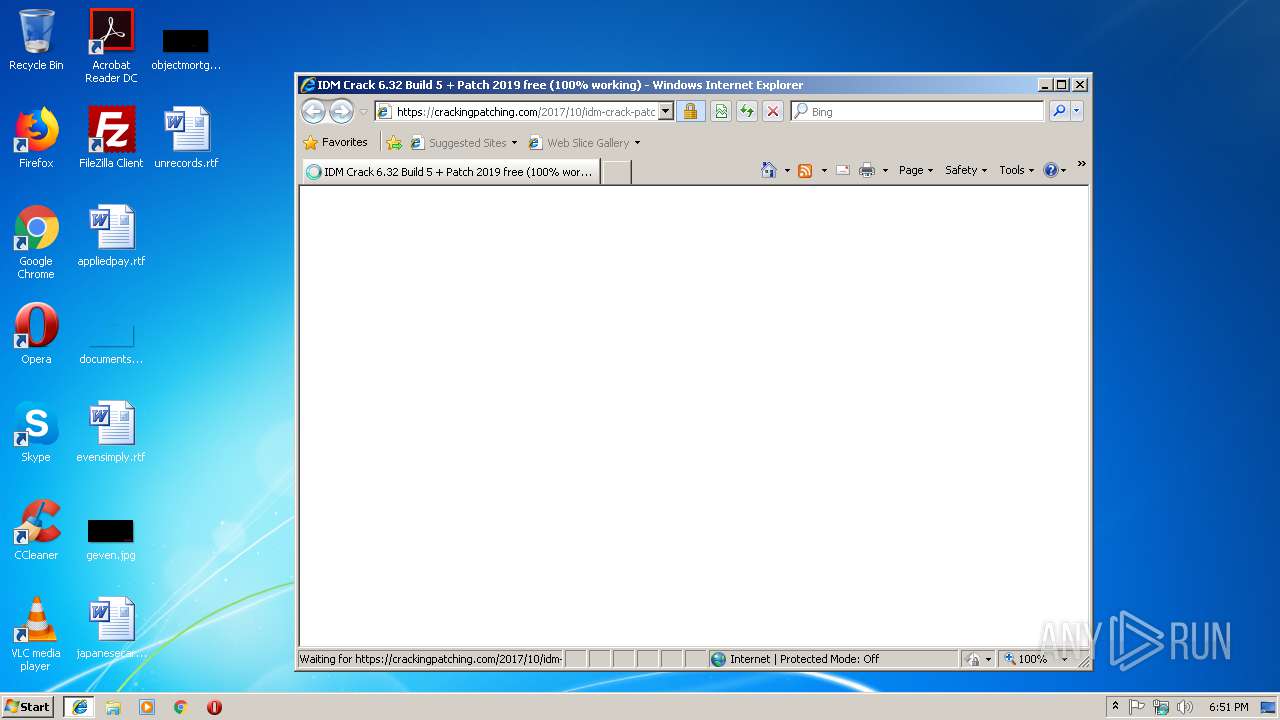Open the Skype desktop shortcut
Viewport: 1280px width, 720px height.
point(36,431)
